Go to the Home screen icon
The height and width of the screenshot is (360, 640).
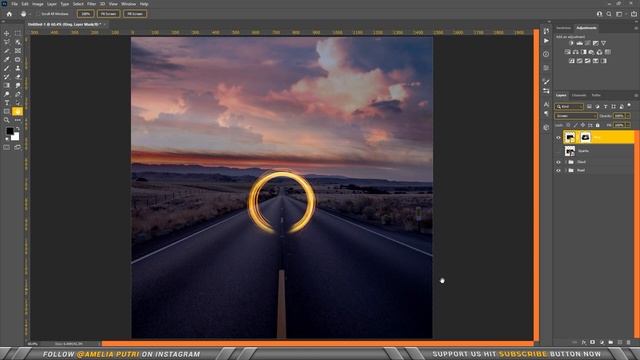[x=9, y=14]
